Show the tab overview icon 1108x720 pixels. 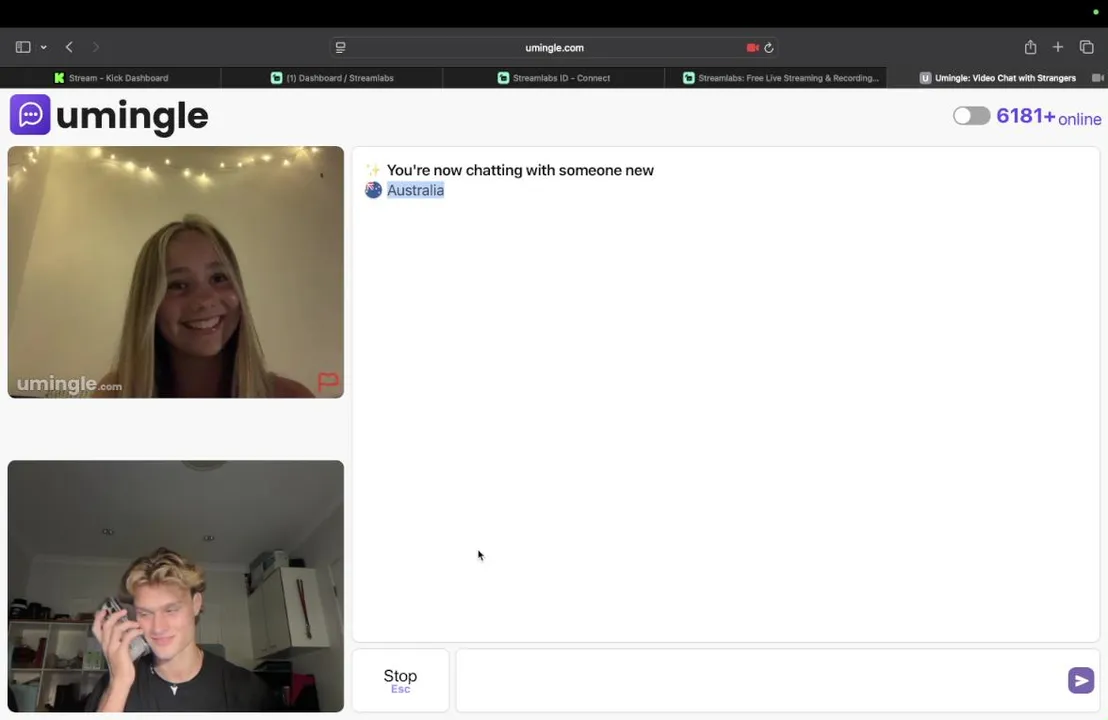pos(1087,47)
